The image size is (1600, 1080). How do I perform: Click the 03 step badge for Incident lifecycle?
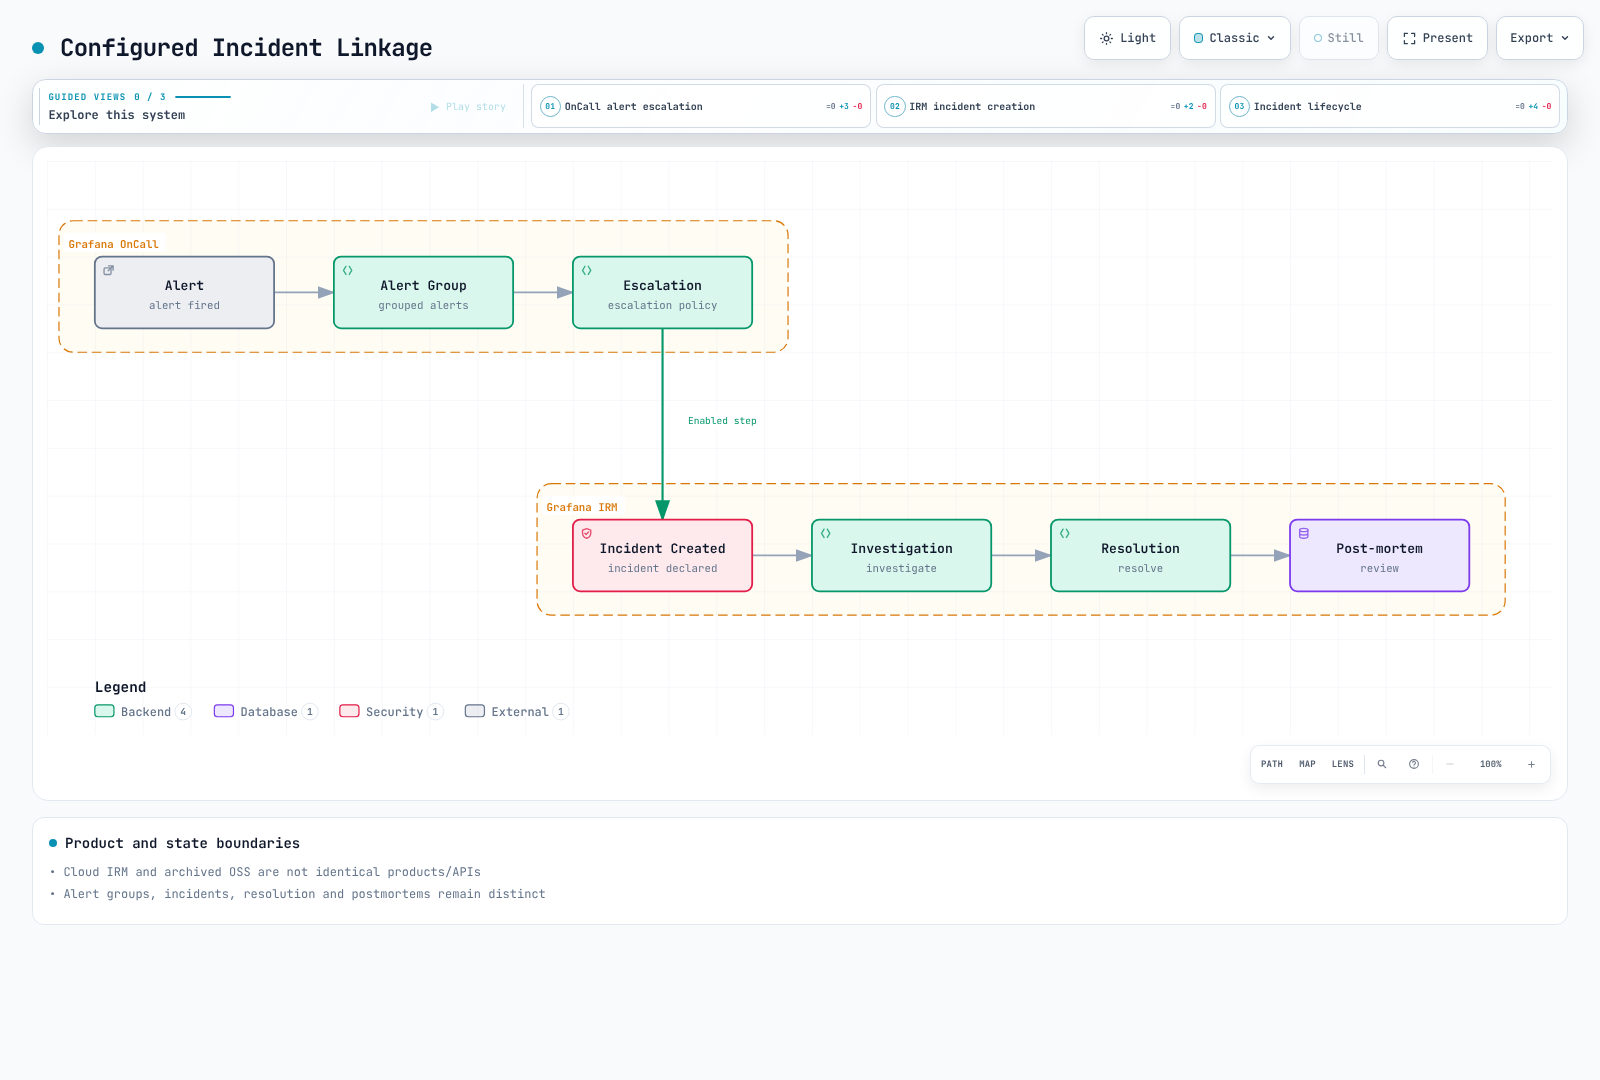[1239, 106]
